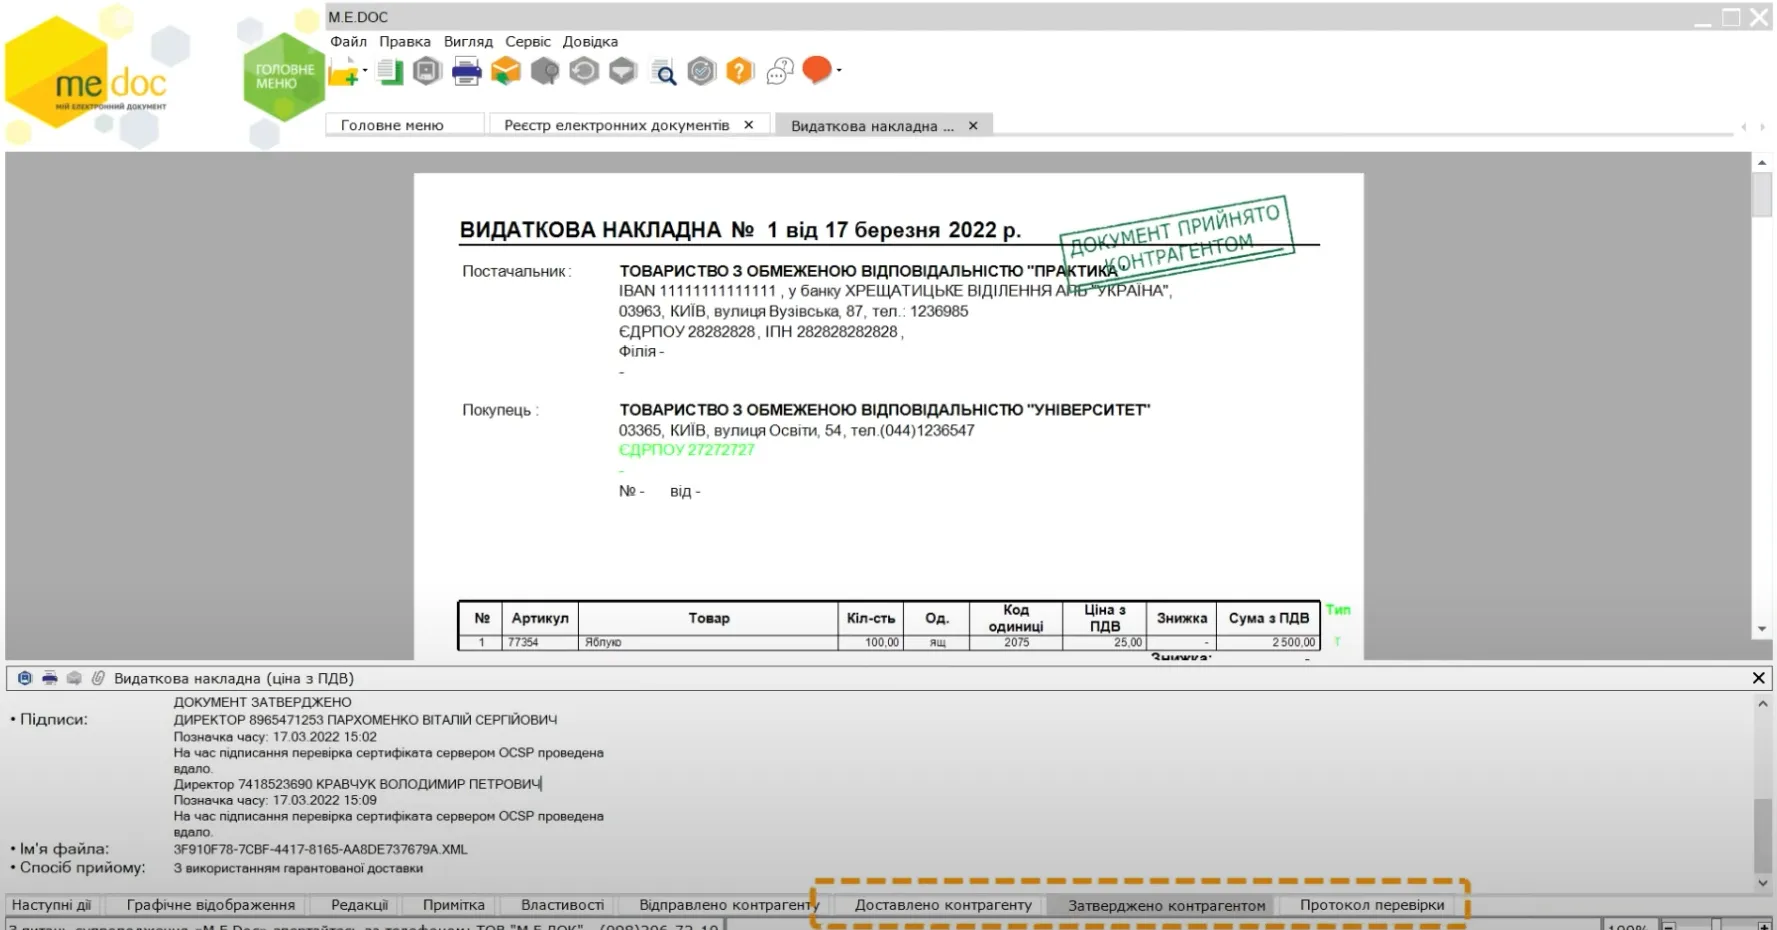Open the Файл menu
Viewport: 1777px width, 930px height.
[x=348, y=41]
